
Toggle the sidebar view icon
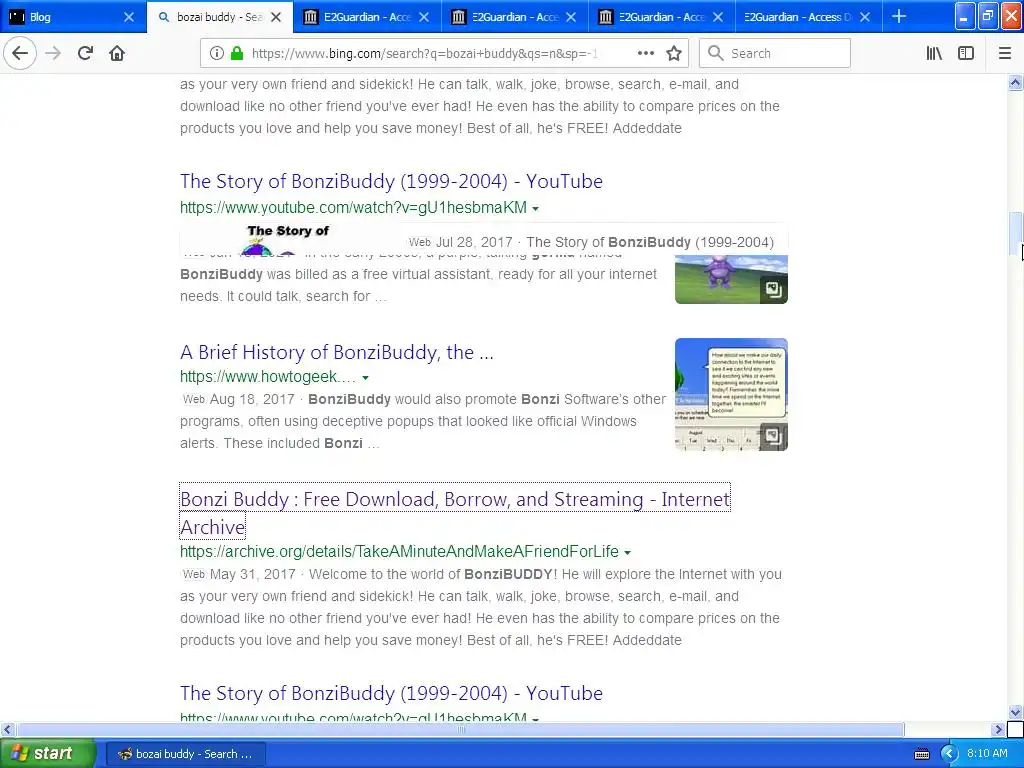pyautogui.click(x=966, y=54)
